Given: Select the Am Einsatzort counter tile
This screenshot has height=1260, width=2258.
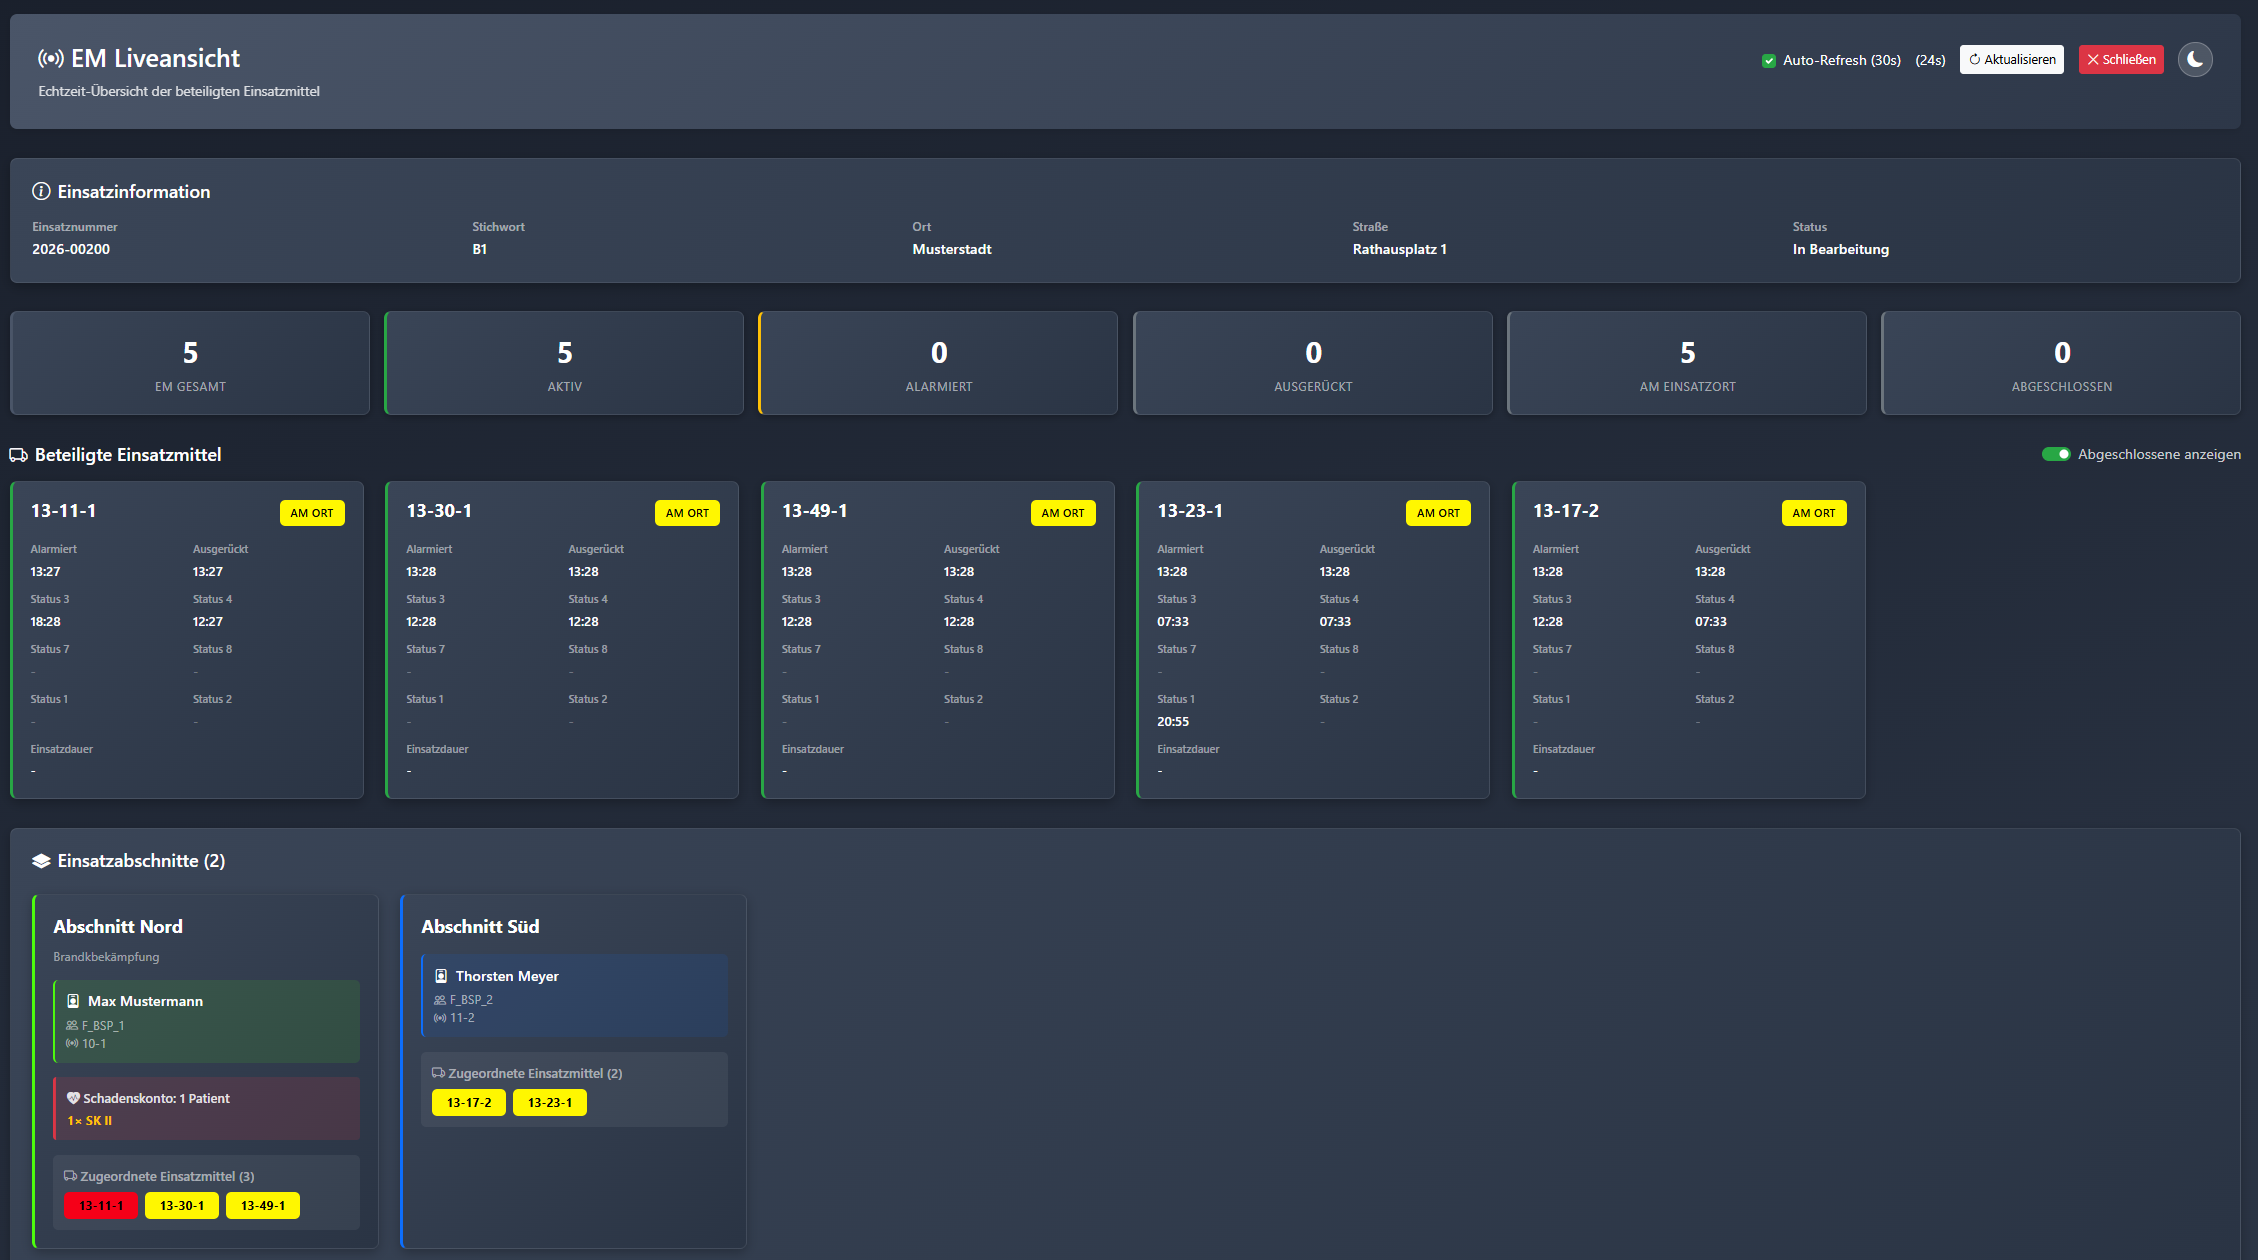Looking at the screenshot, I should tap(1687, 364).
